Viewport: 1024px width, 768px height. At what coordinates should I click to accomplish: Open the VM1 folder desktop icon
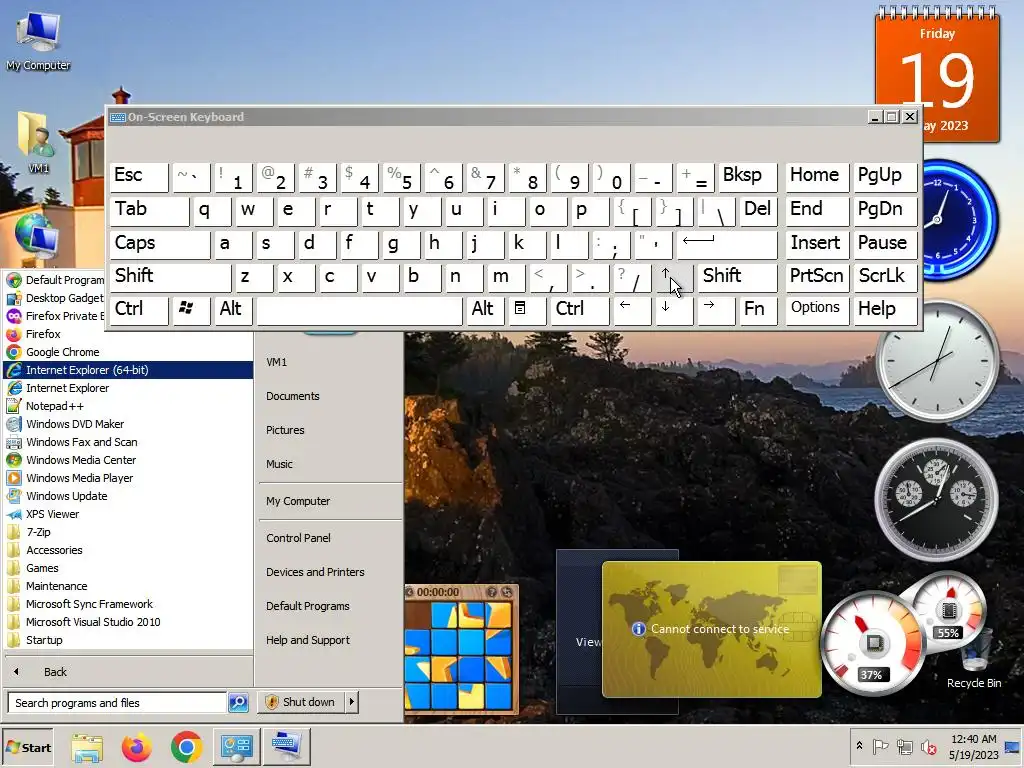point(38,142)
